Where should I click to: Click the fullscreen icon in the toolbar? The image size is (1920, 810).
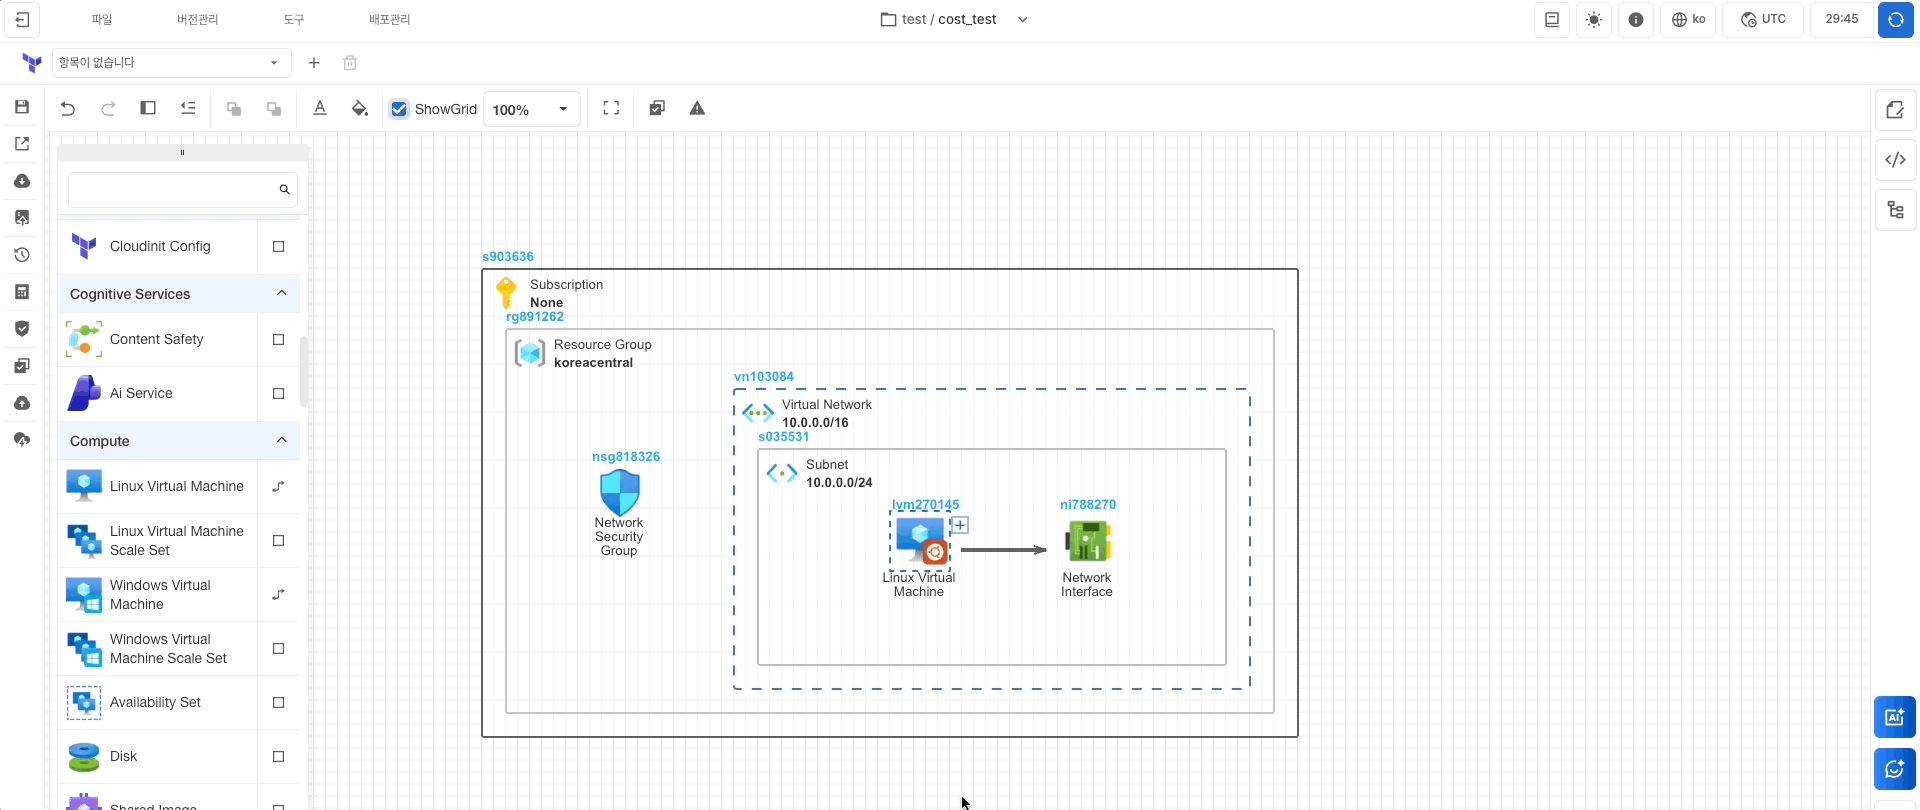click(x=611, y=109)
